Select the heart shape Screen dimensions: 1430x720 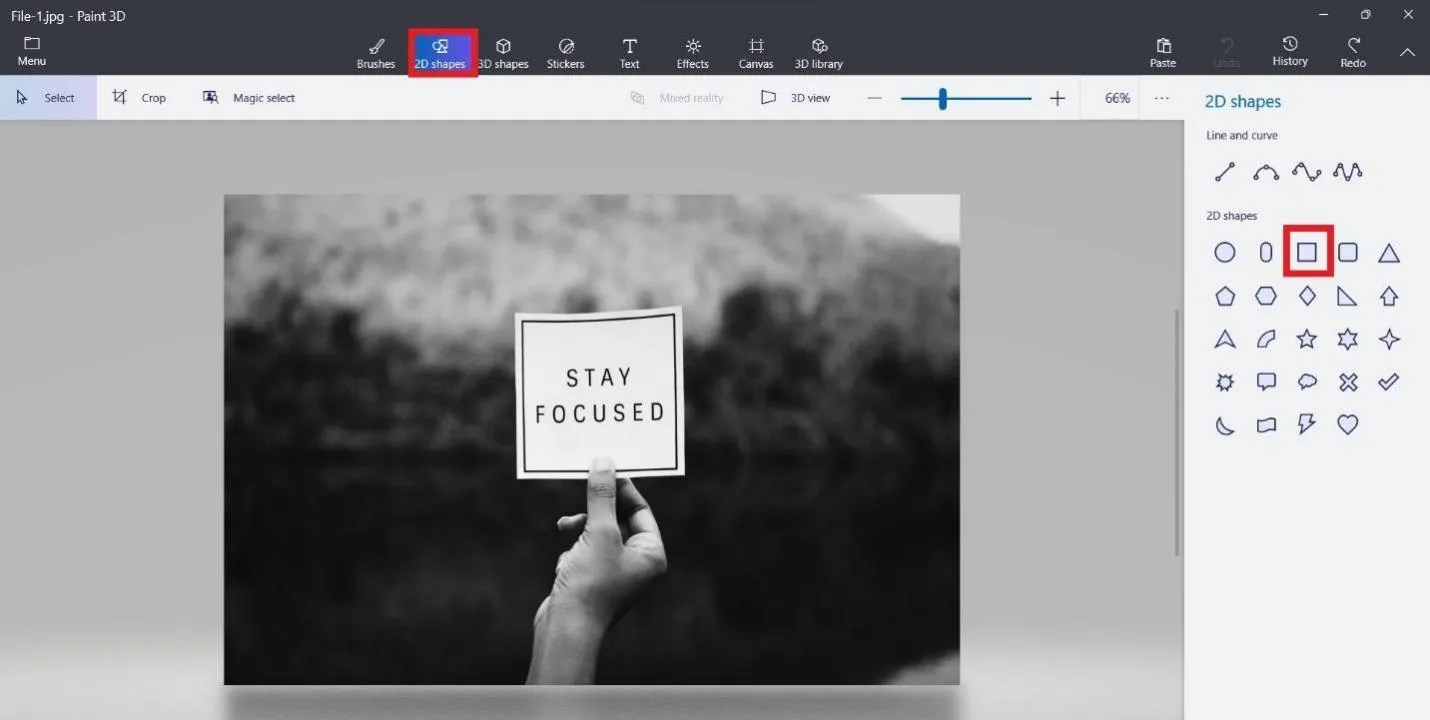pos(1347,424)
